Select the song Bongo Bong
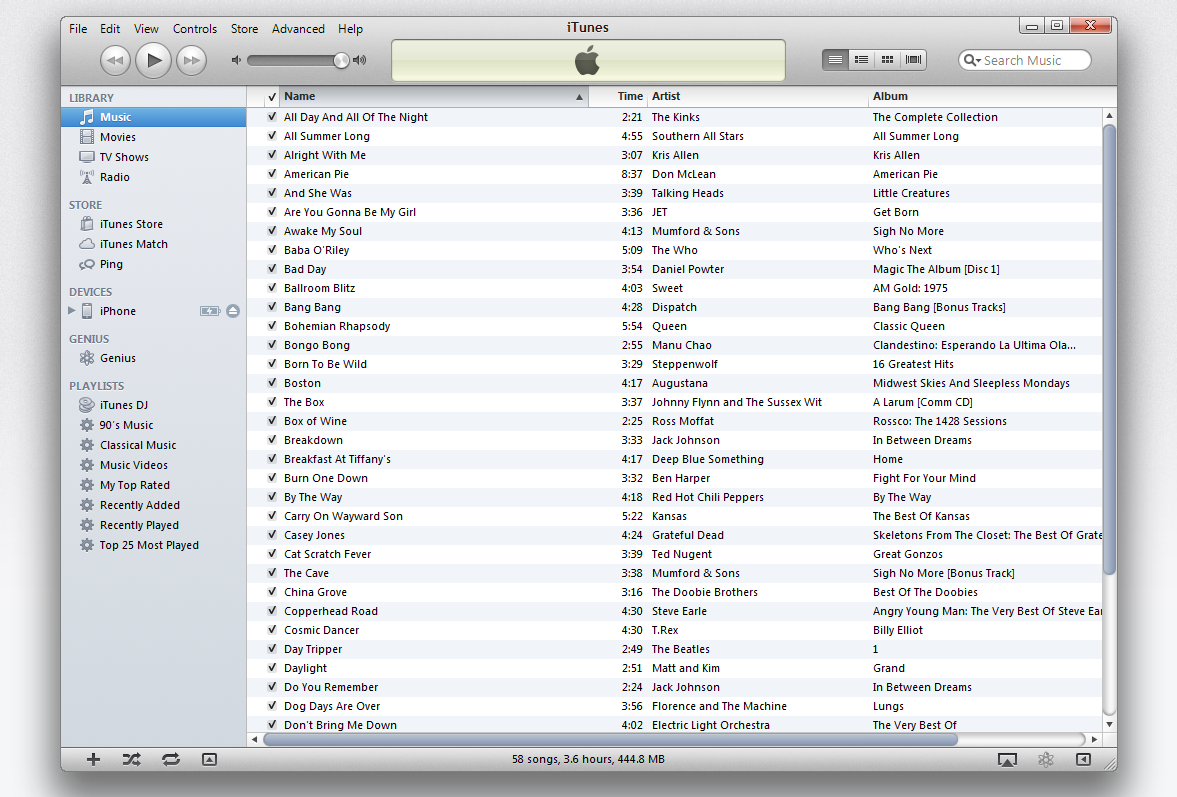1177x797 pixels. 317,345
